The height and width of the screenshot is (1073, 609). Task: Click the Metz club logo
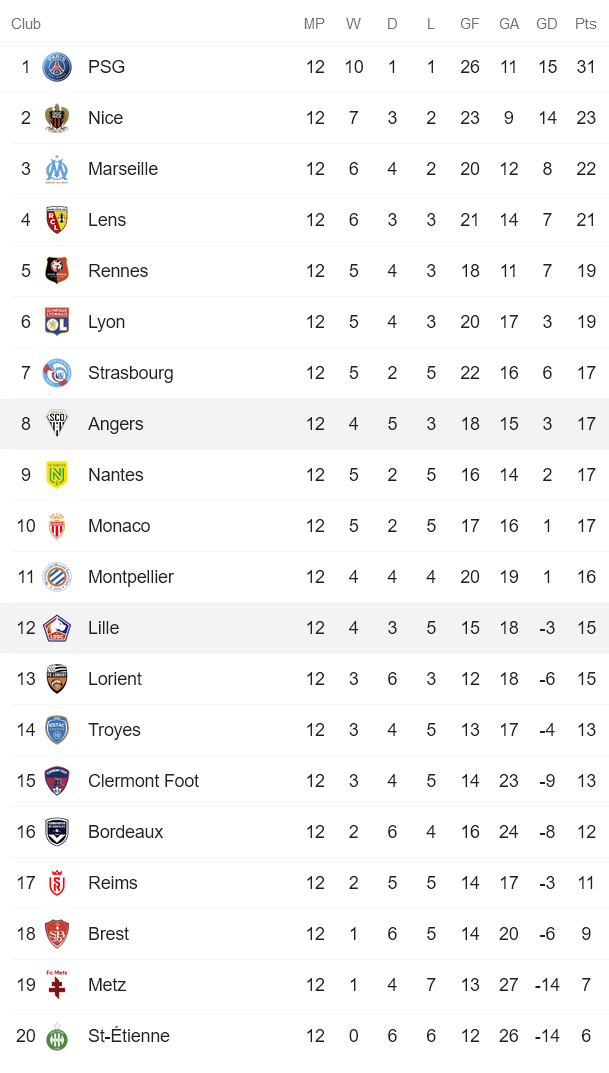[x=57, y=985]
